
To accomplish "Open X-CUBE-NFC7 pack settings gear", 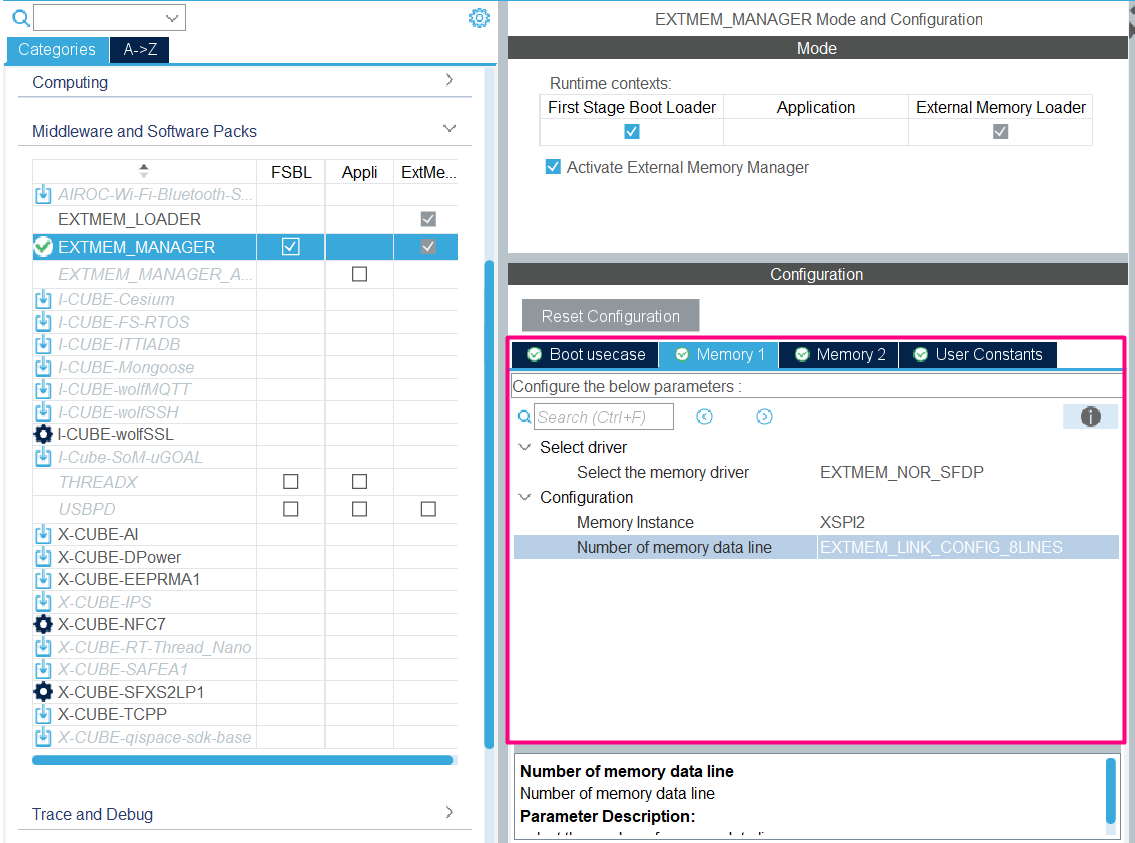I will tap(42, 623).
